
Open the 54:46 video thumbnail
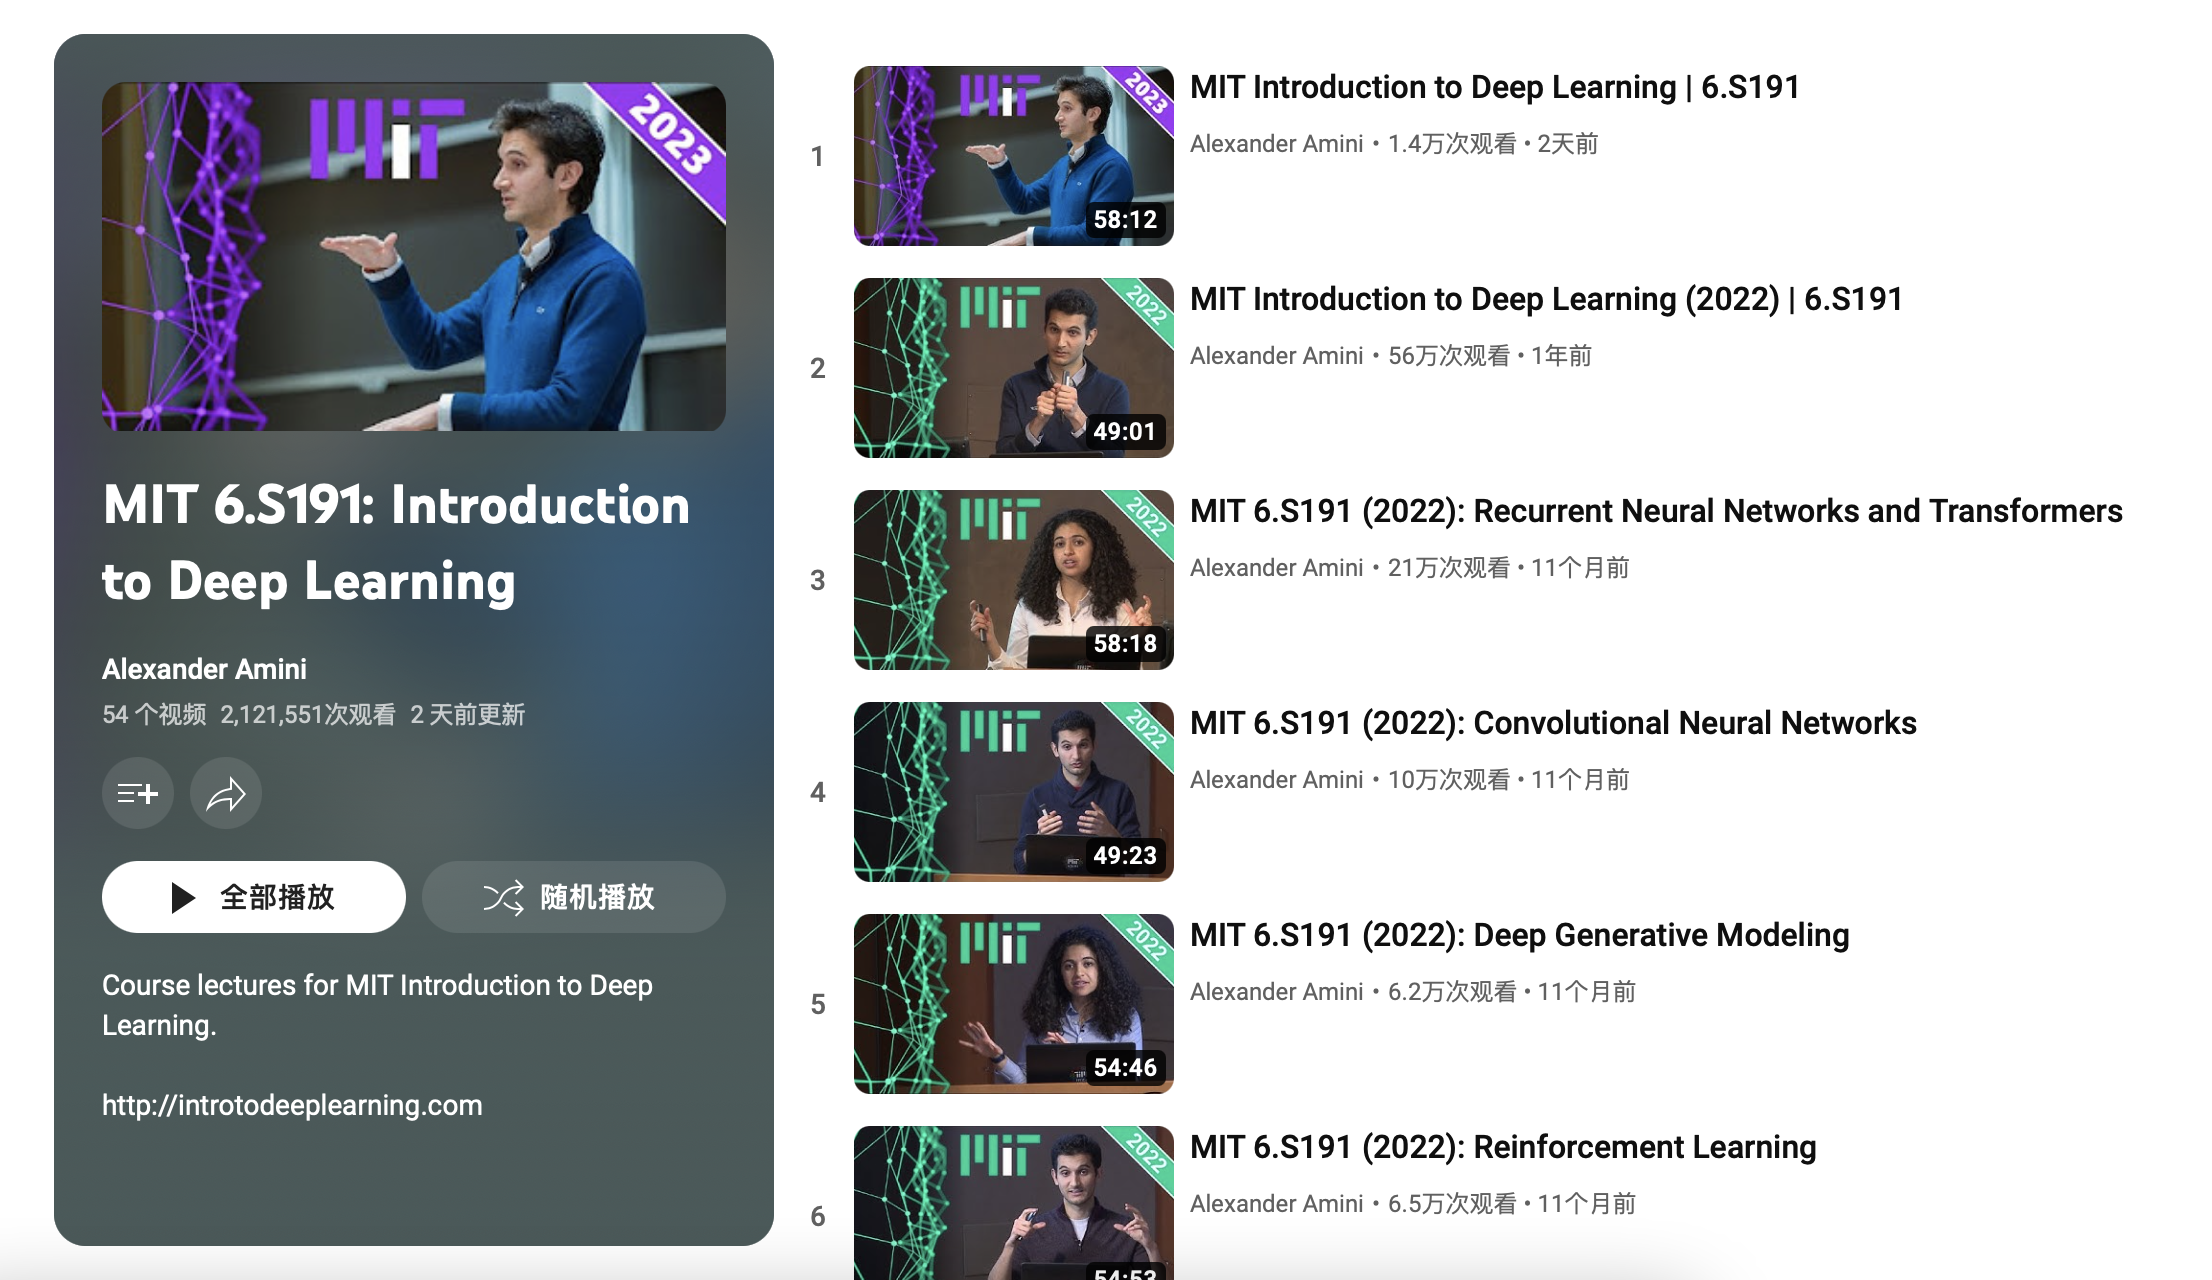point(1014,1004)
